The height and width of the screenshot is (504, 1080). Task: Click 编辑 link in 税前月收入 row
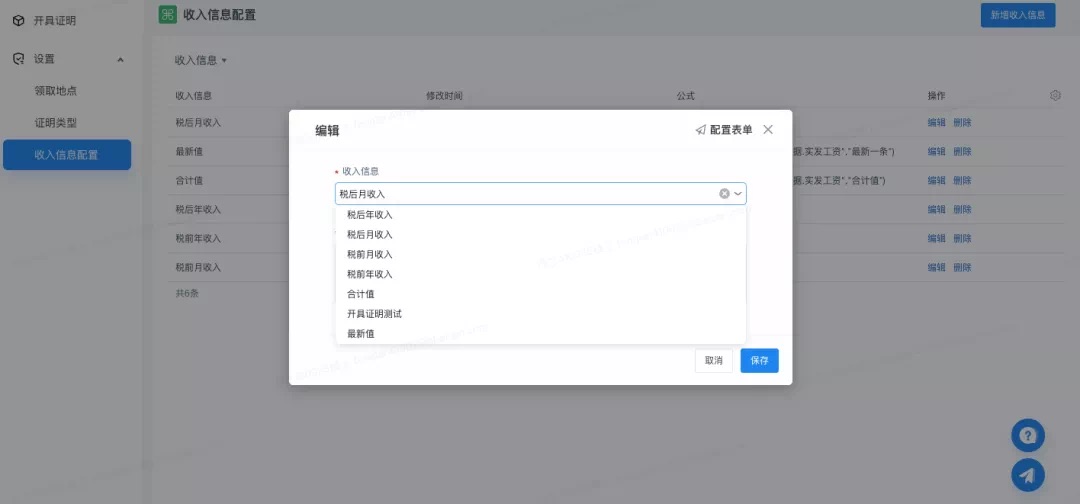937,267
